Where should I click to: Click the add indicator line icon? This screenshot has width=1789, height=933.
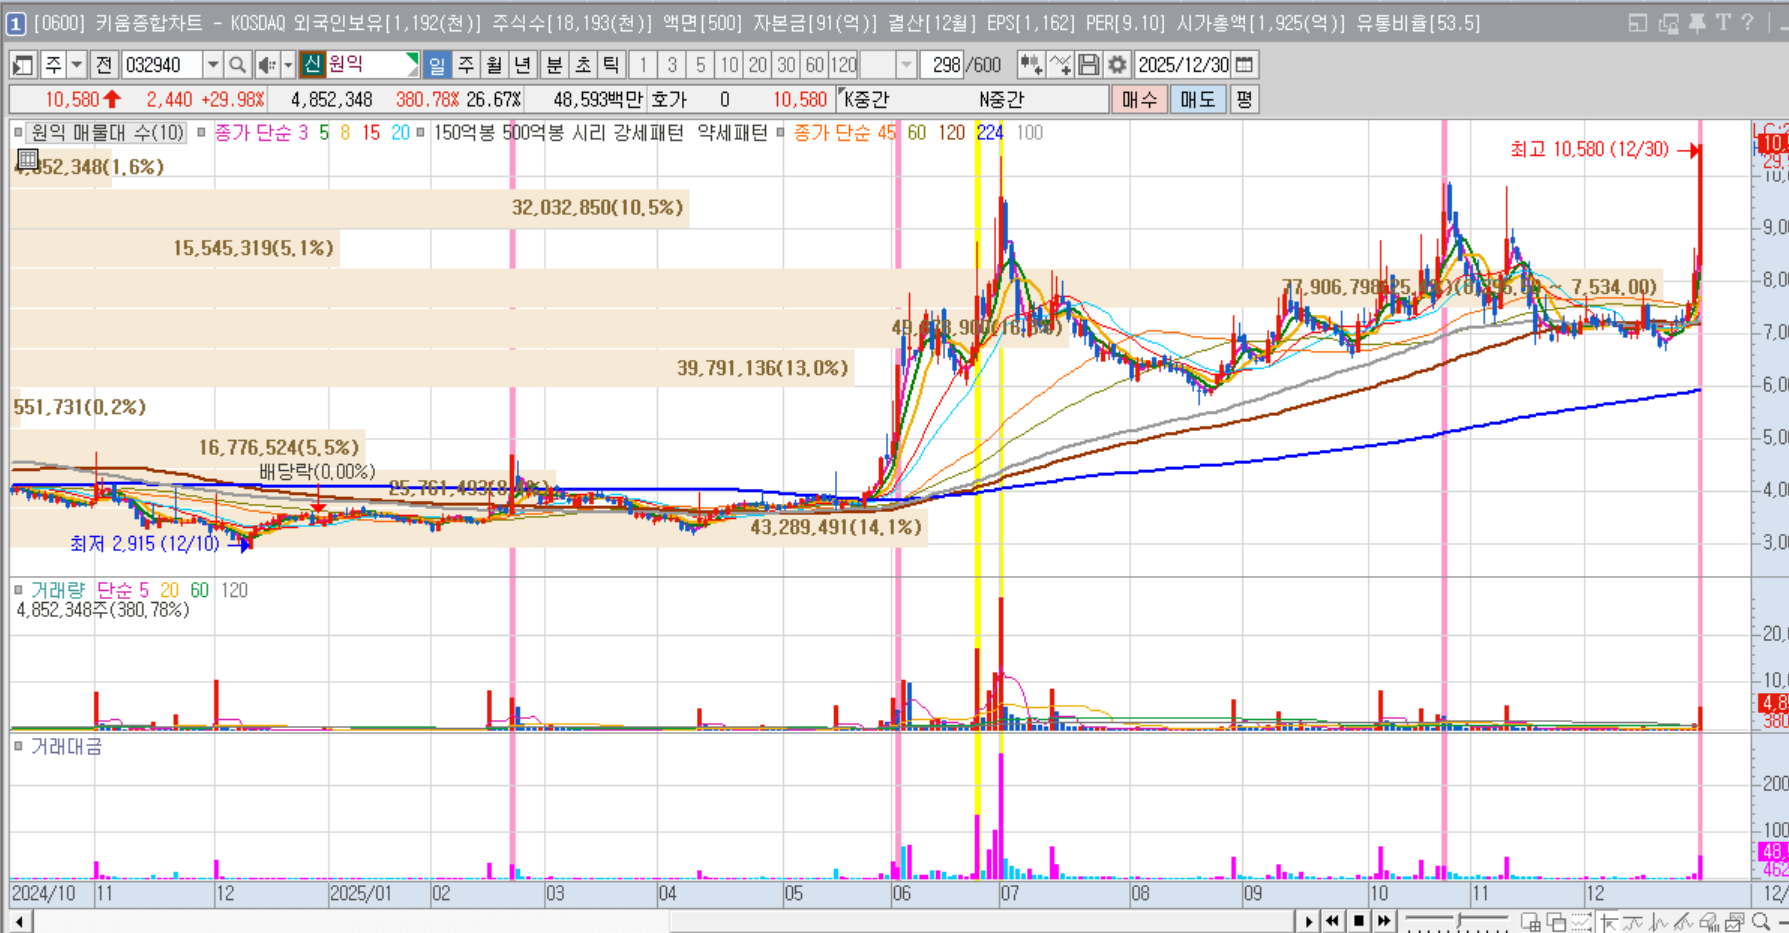click(x=1060, y=65)
